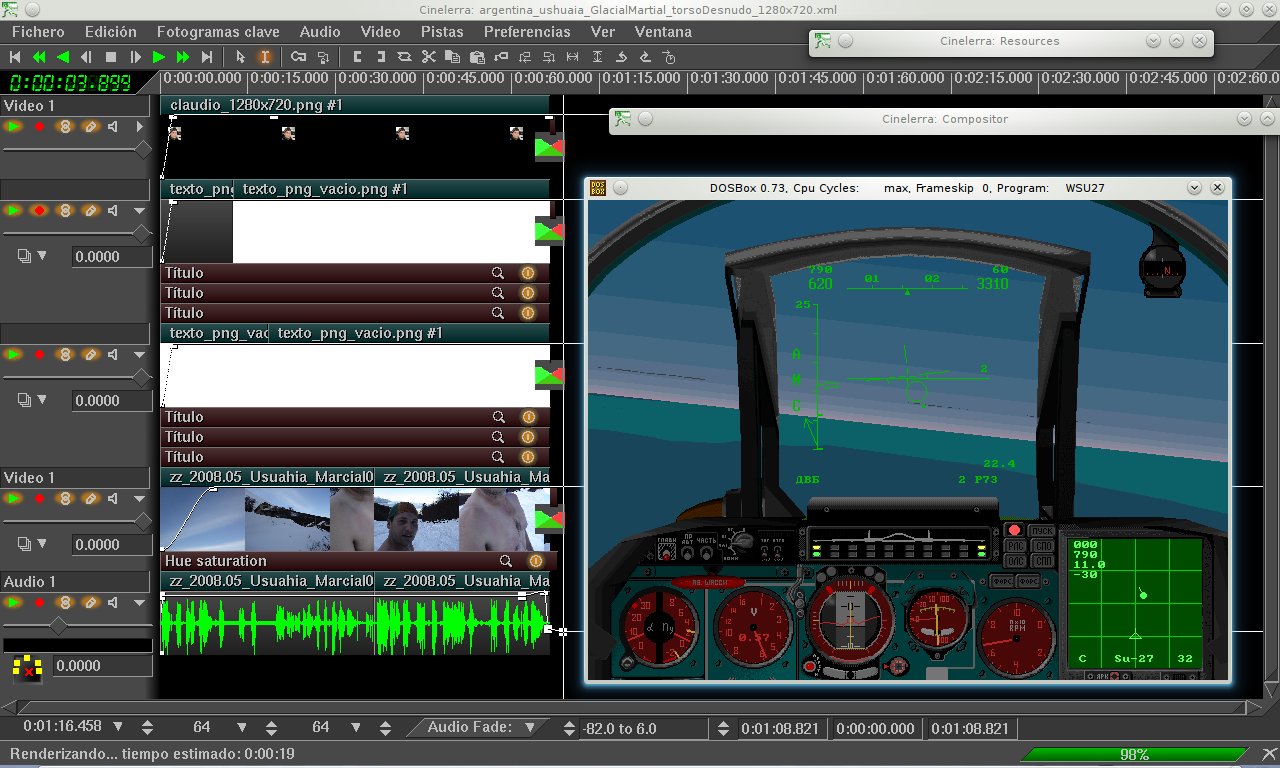Open the Preferencias menu
Screen dimensions: 1280x768
click(527, 31)
